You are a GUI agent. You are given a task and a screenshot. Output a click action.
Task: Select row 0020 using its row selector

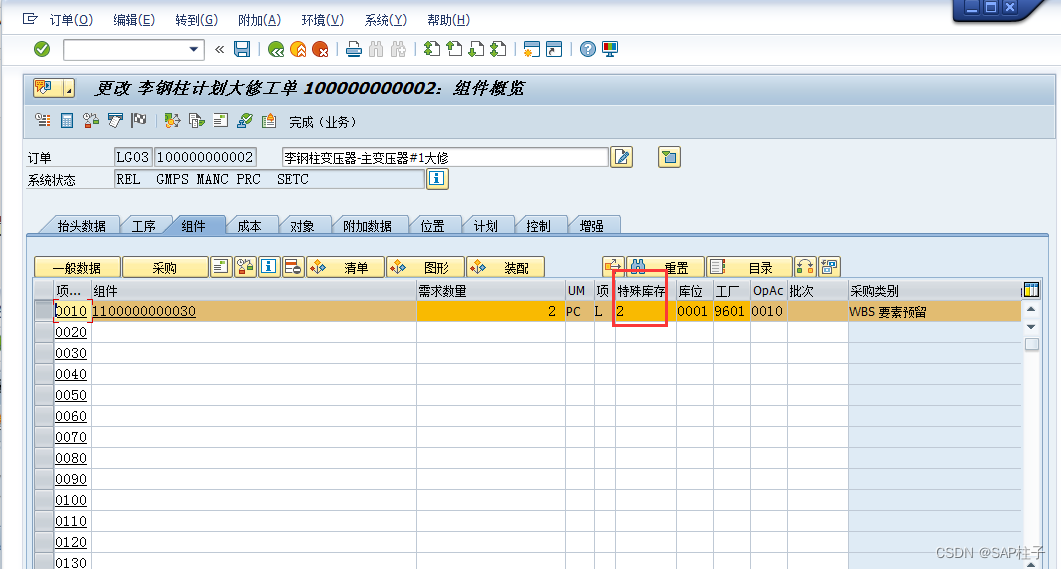click(x=44, y=332)
